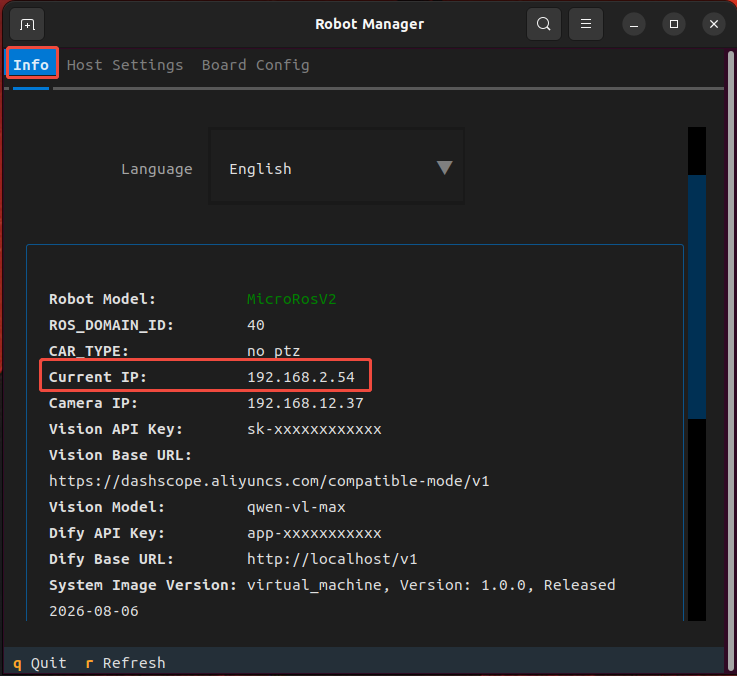Click the release date 2026-08-06
The width and height of the screenshot is (737, 676).
click(94, 611)
